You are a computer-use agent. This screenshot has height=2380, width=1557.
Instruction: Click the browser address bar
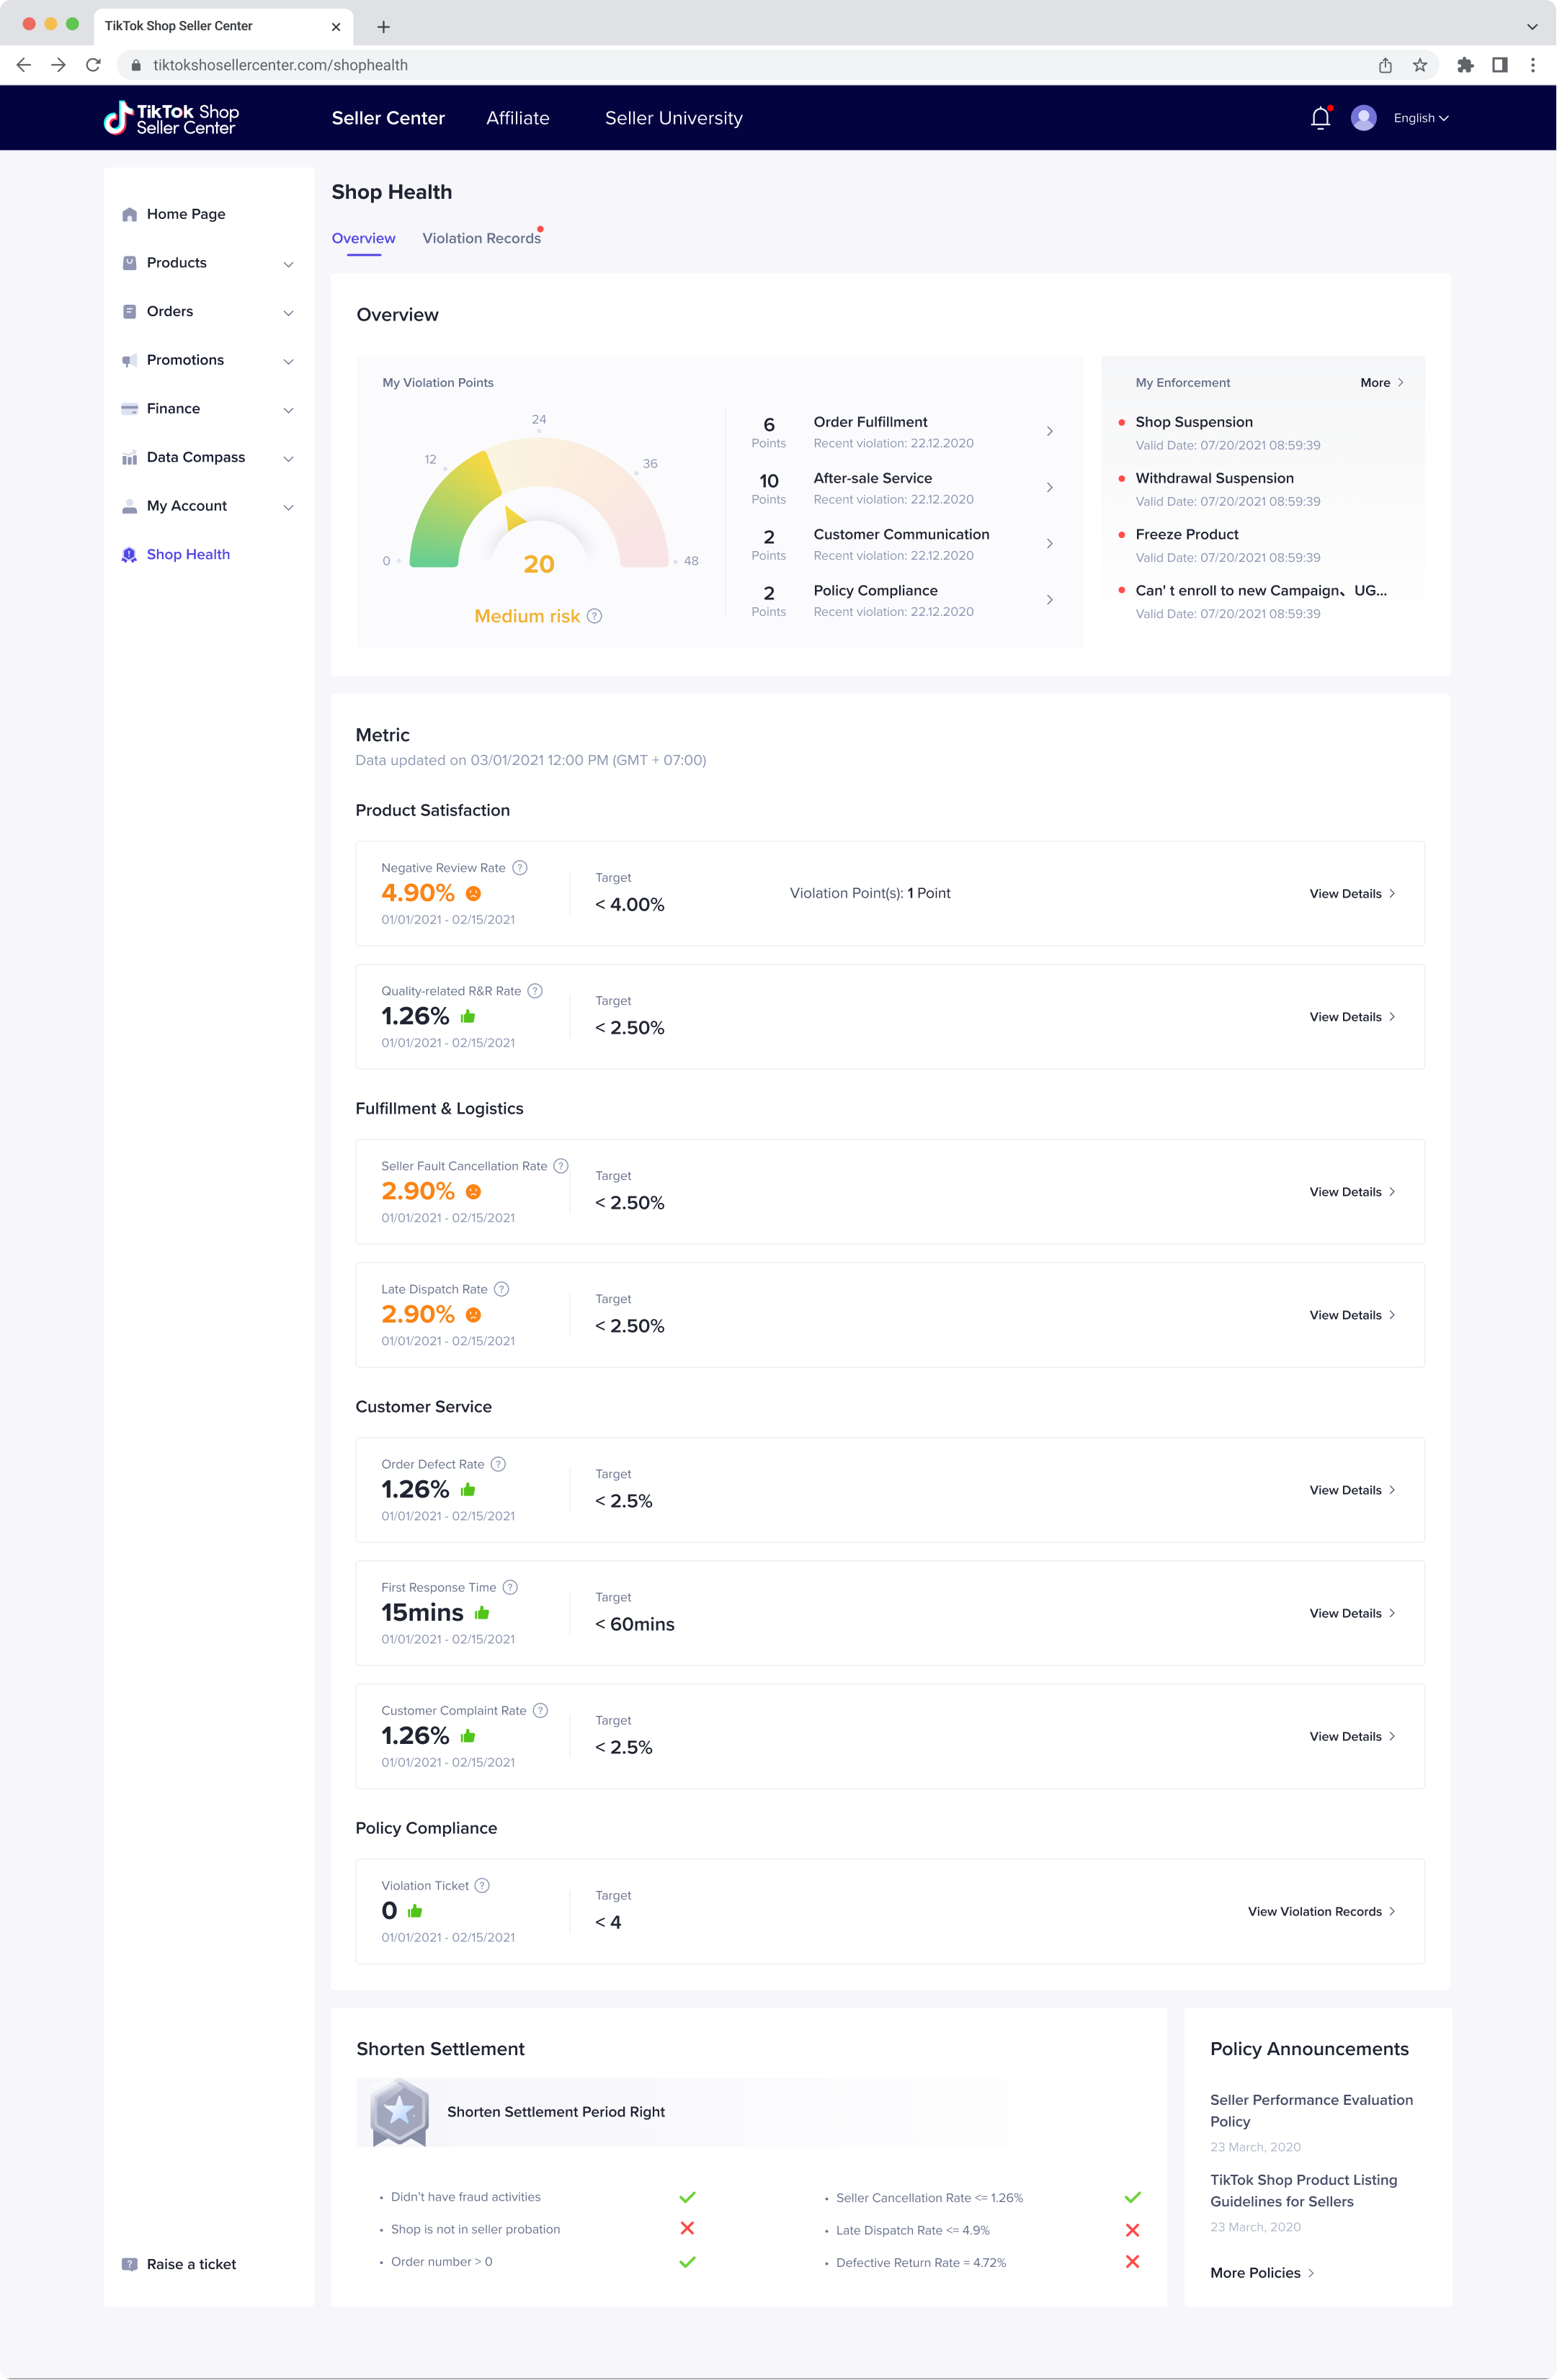coord(700,65)
